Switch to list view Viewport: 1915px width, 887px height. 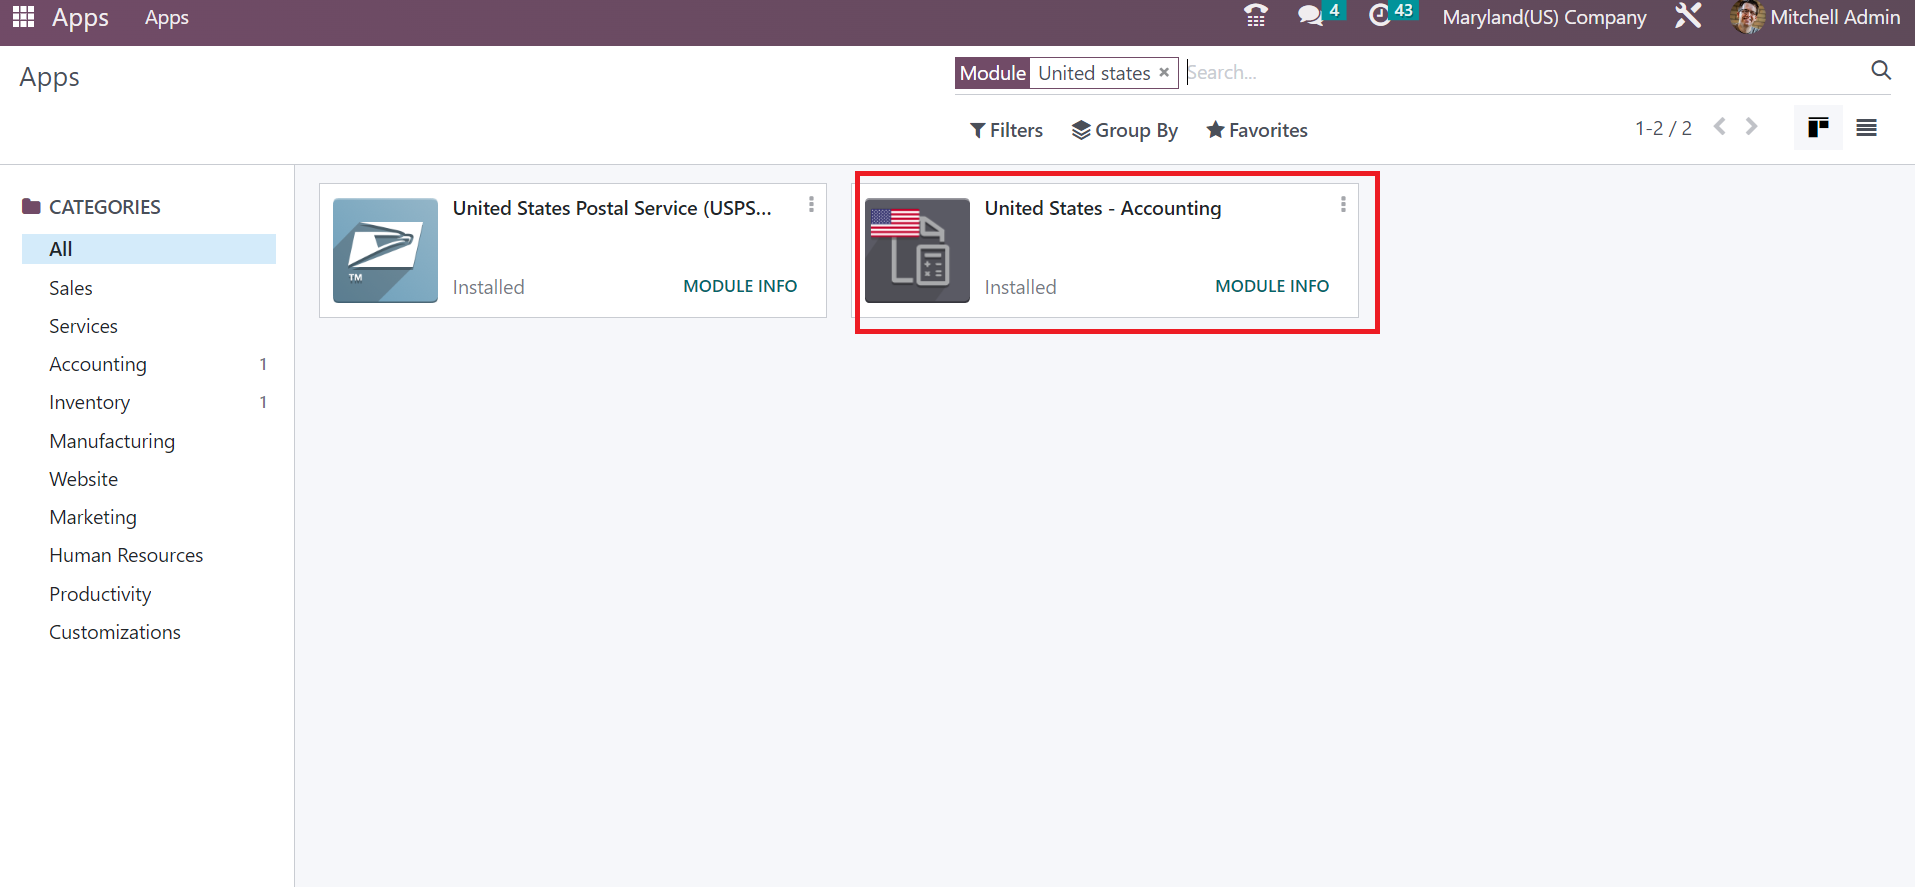pos(1866,127)
